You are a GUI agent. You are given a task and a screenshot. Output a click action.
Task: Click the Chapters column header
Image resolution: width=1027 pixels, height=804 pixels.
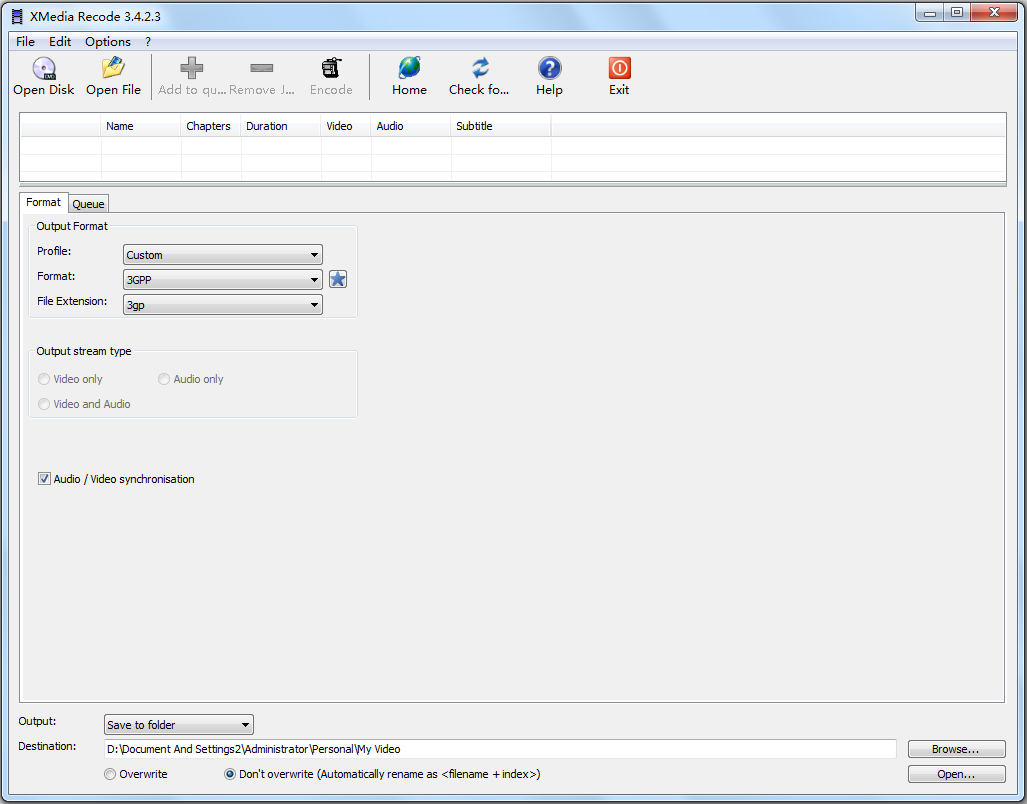pos(210,126)
